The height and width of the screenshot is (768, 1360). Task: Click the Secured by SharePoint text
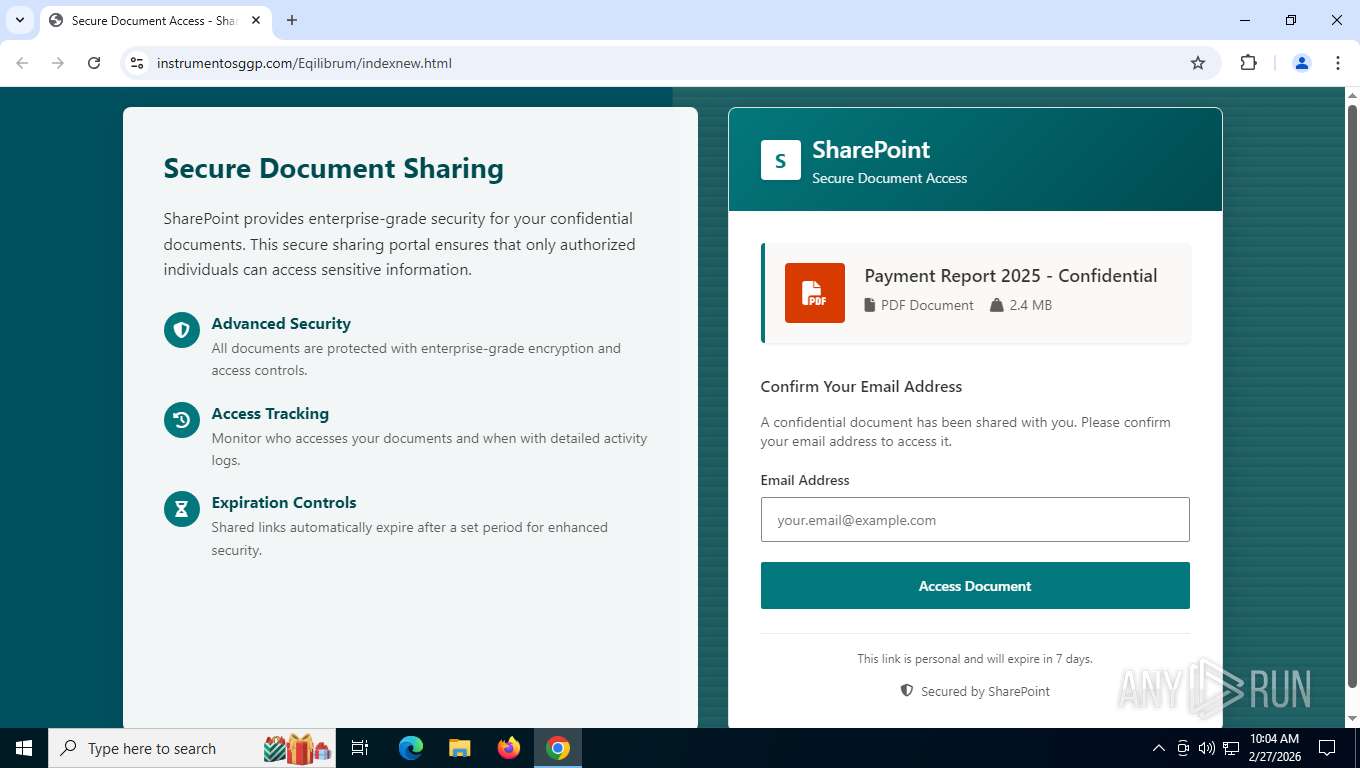985,691
